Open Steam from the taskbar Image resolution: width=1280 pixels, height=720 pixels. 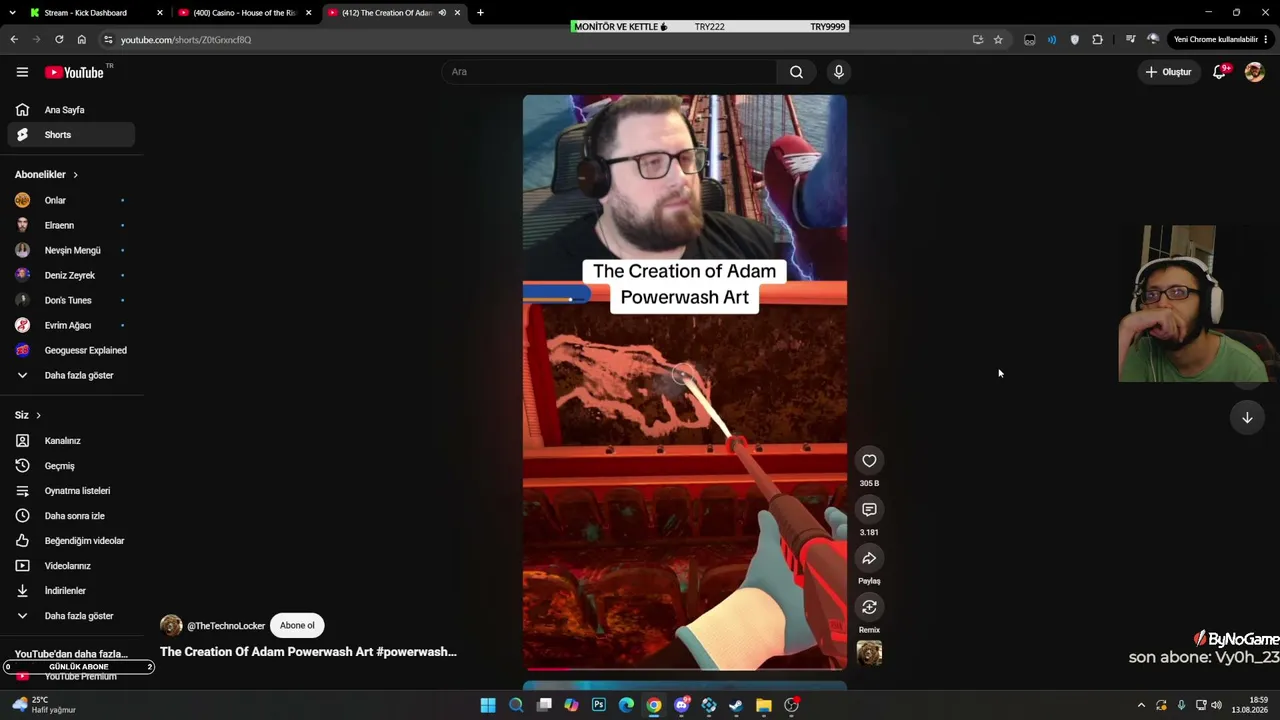[736, 705]
